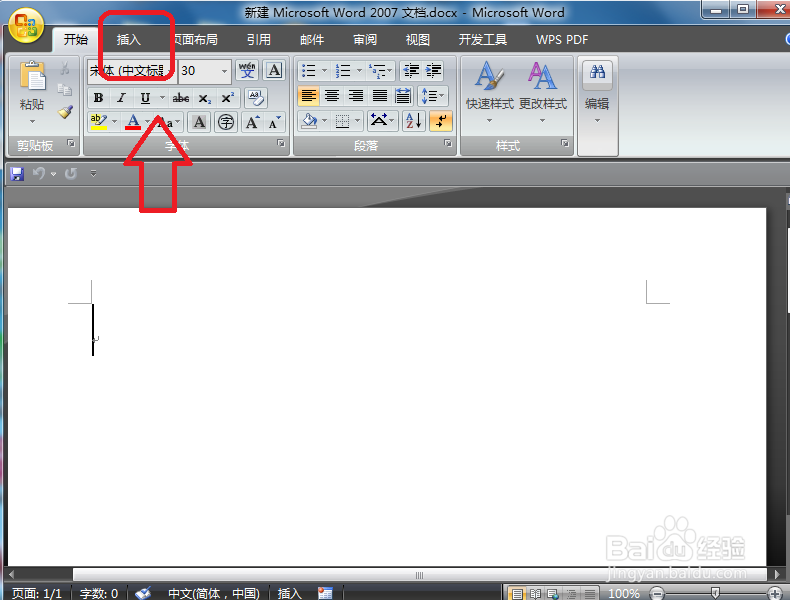Open line spacing dropdown

432,96
